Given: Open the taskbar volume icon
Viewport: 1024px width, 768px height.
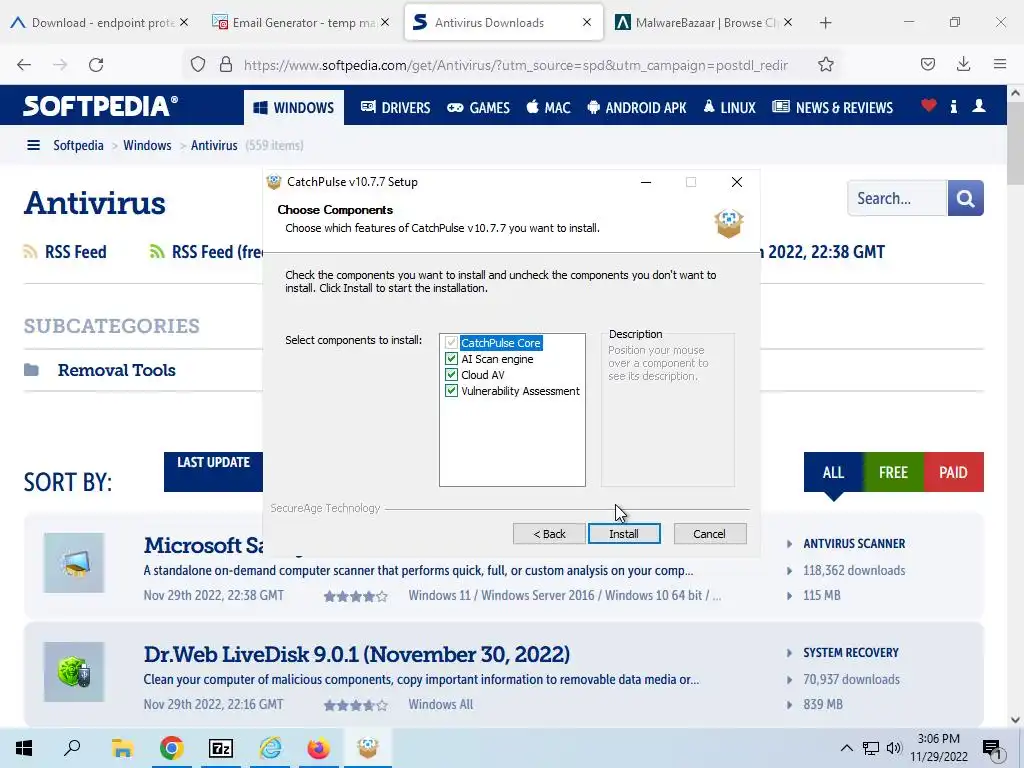Looking at the screenshot, I should (894, 748).
